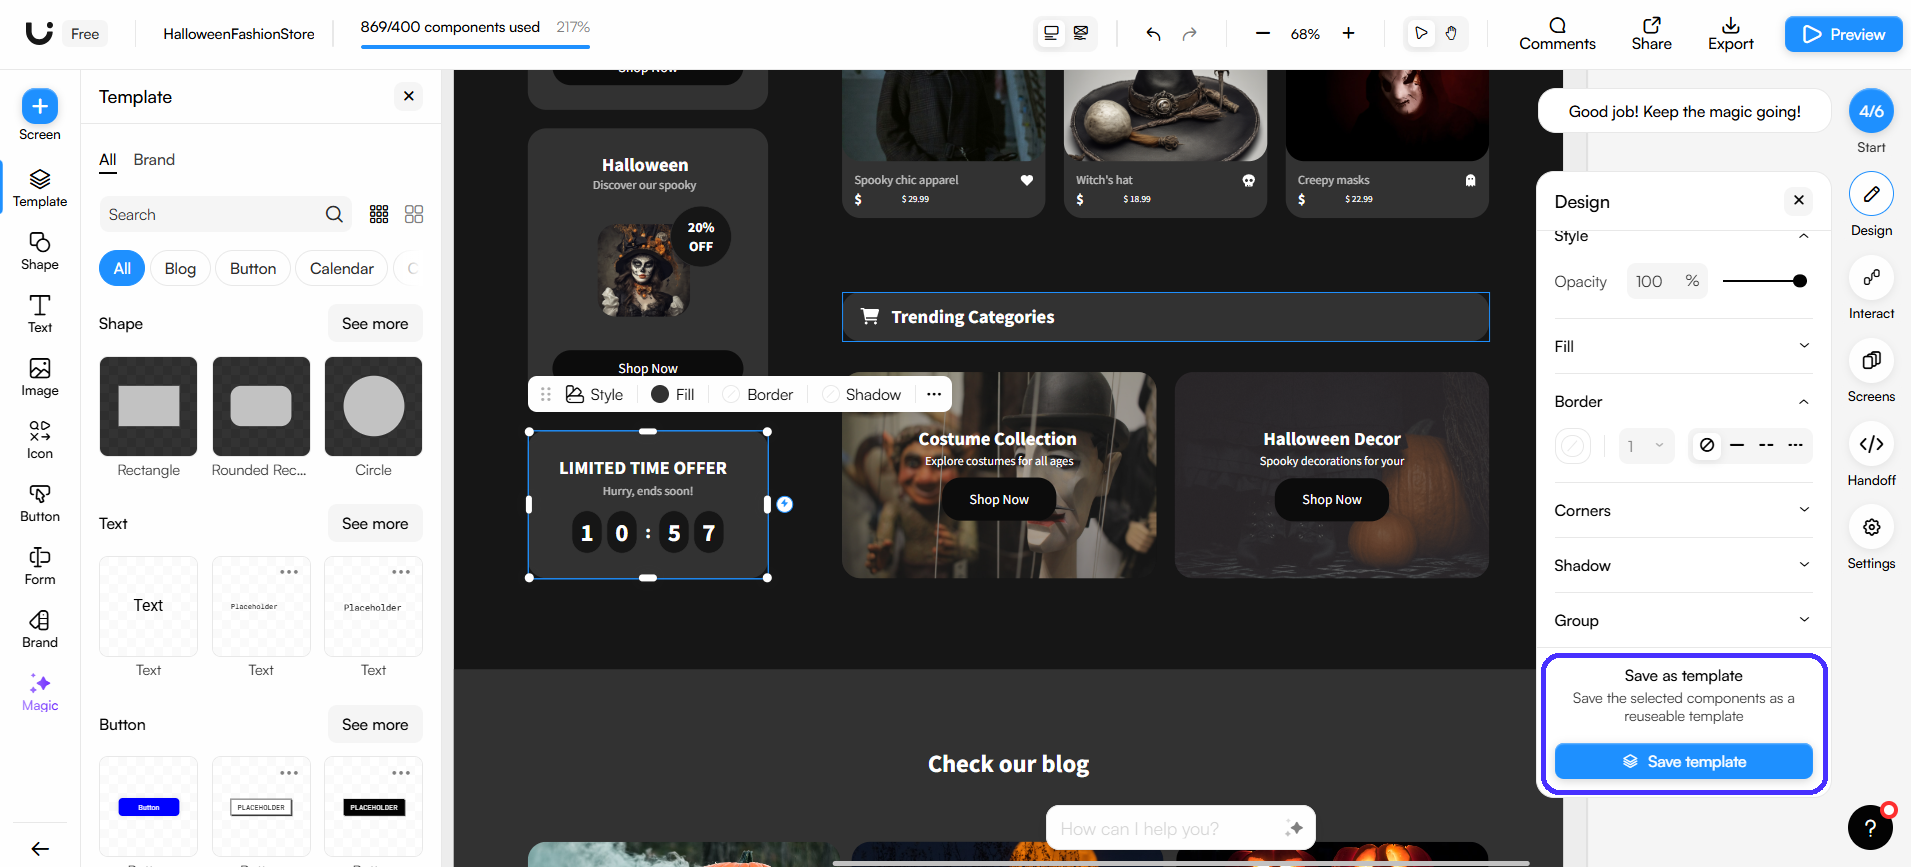Redo the last action
The height and width of the screenshot is (867, 1911).
(1189, 34)
